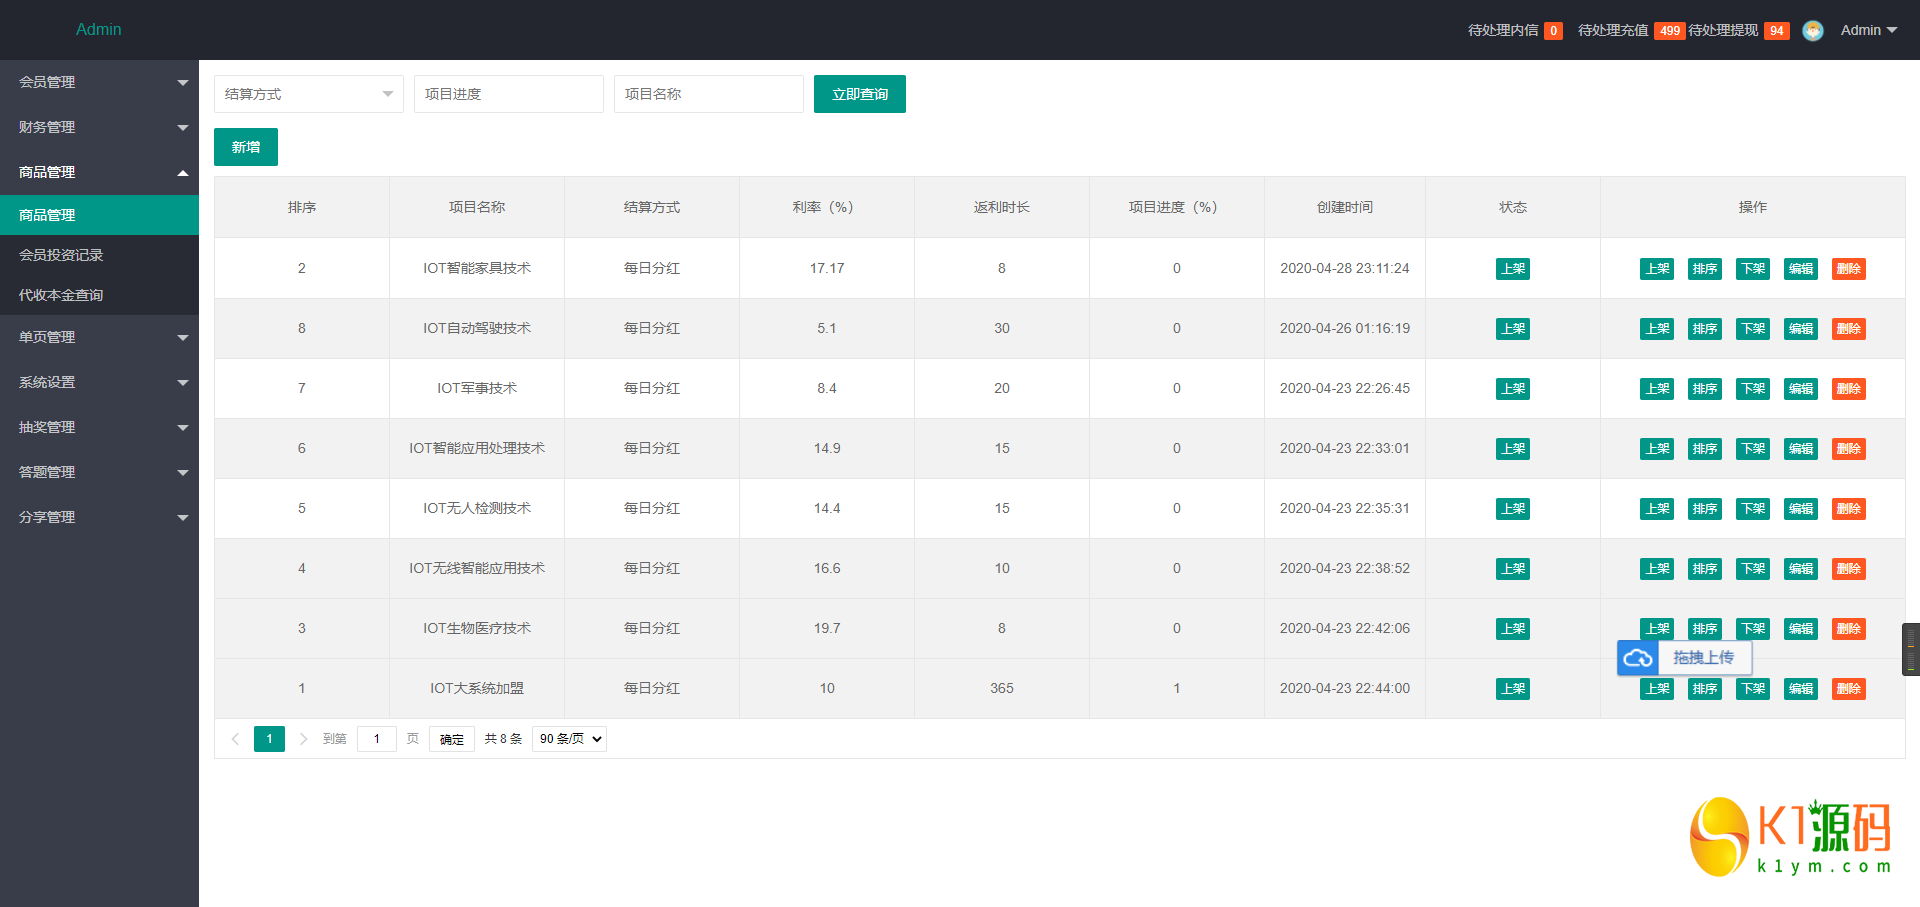
Task: Open pending messages badge showing 0
Action: click(x=1553, y=31)
